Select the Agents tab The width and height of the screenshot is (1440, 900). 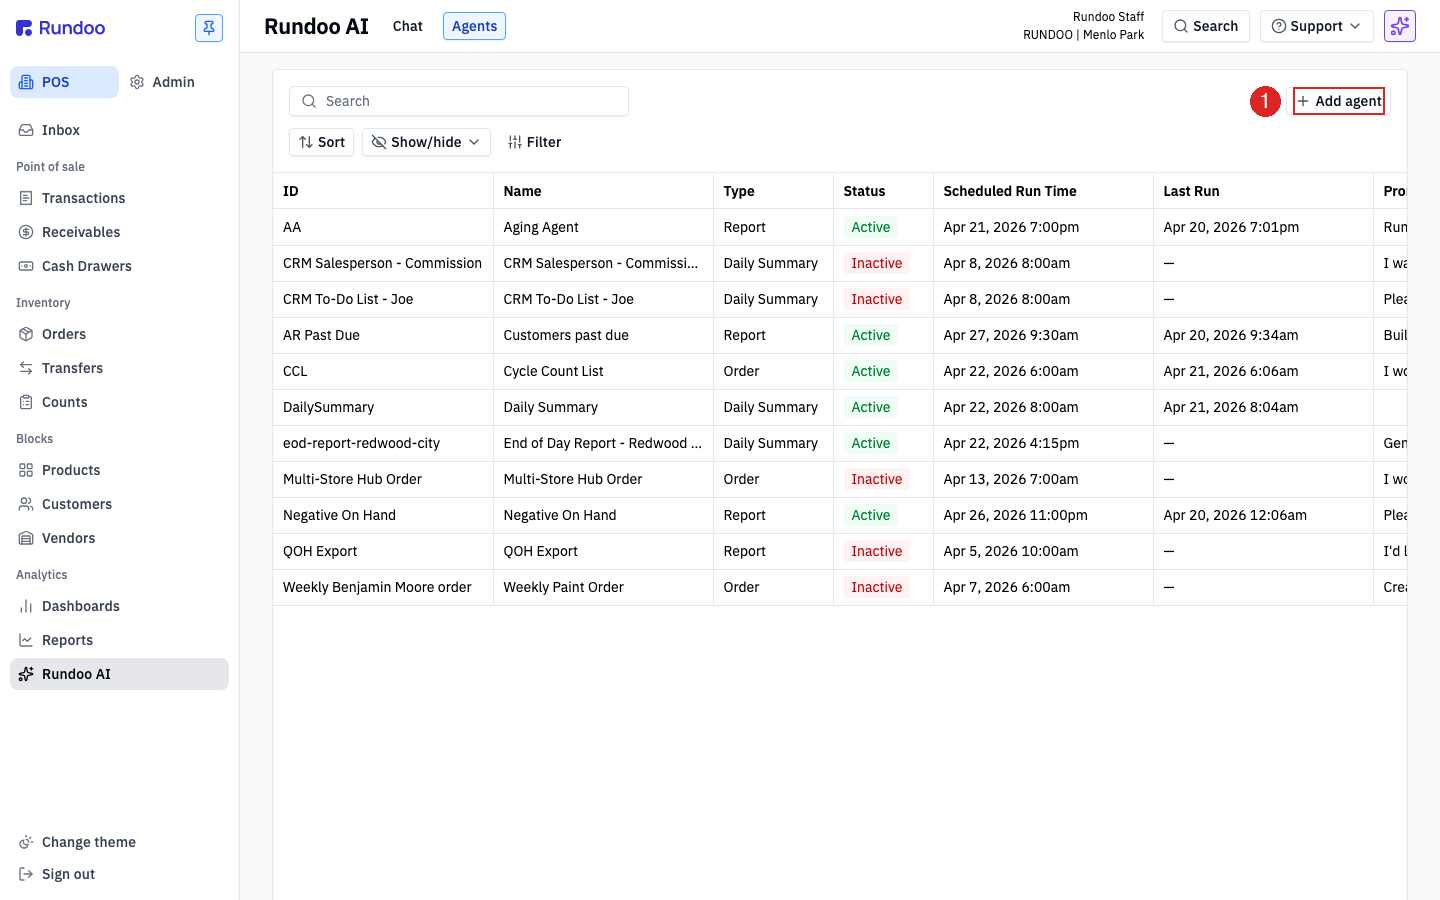coord(474,26)
